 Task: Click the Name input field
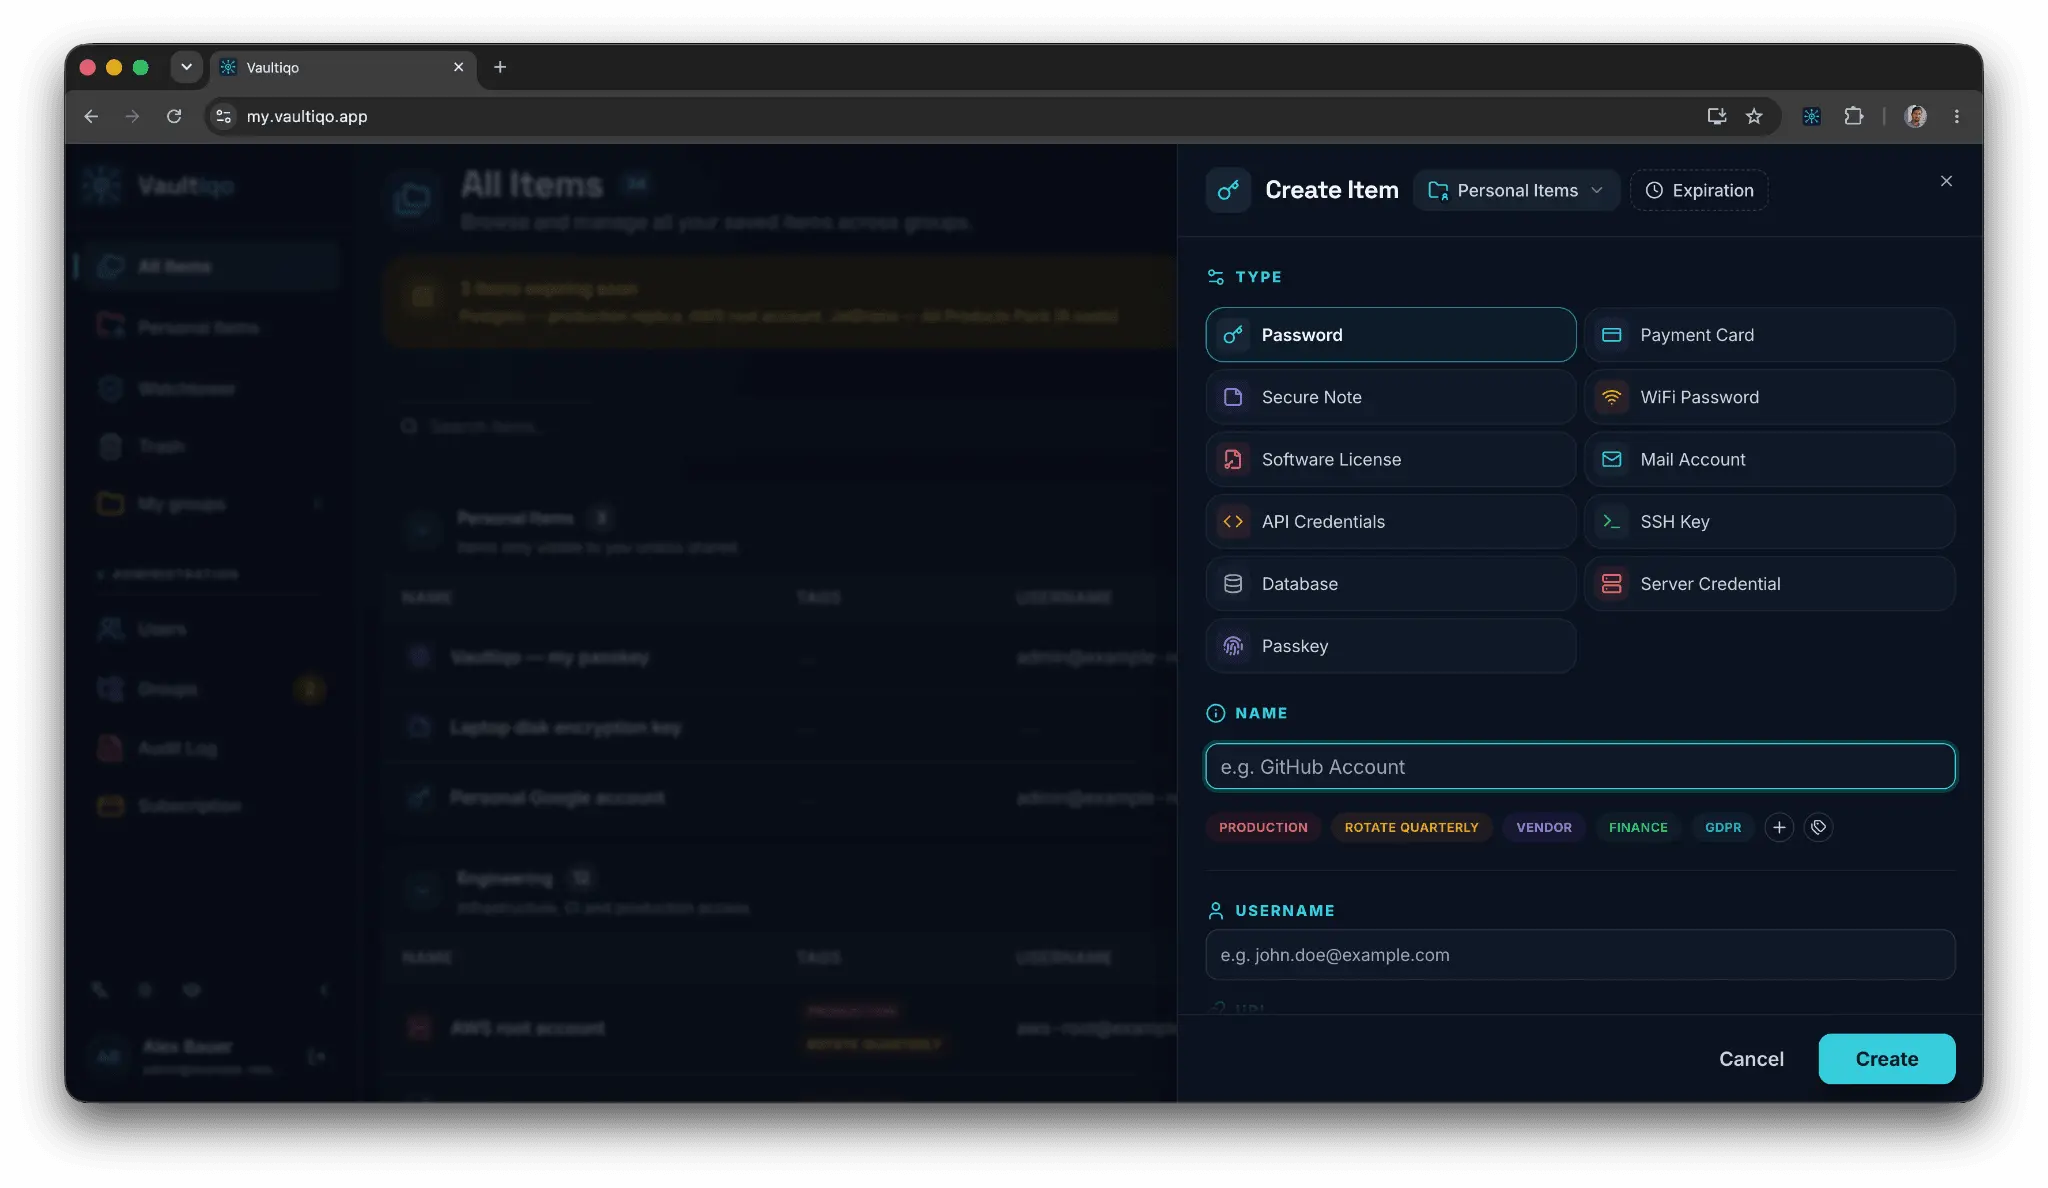coord(1580,766)
